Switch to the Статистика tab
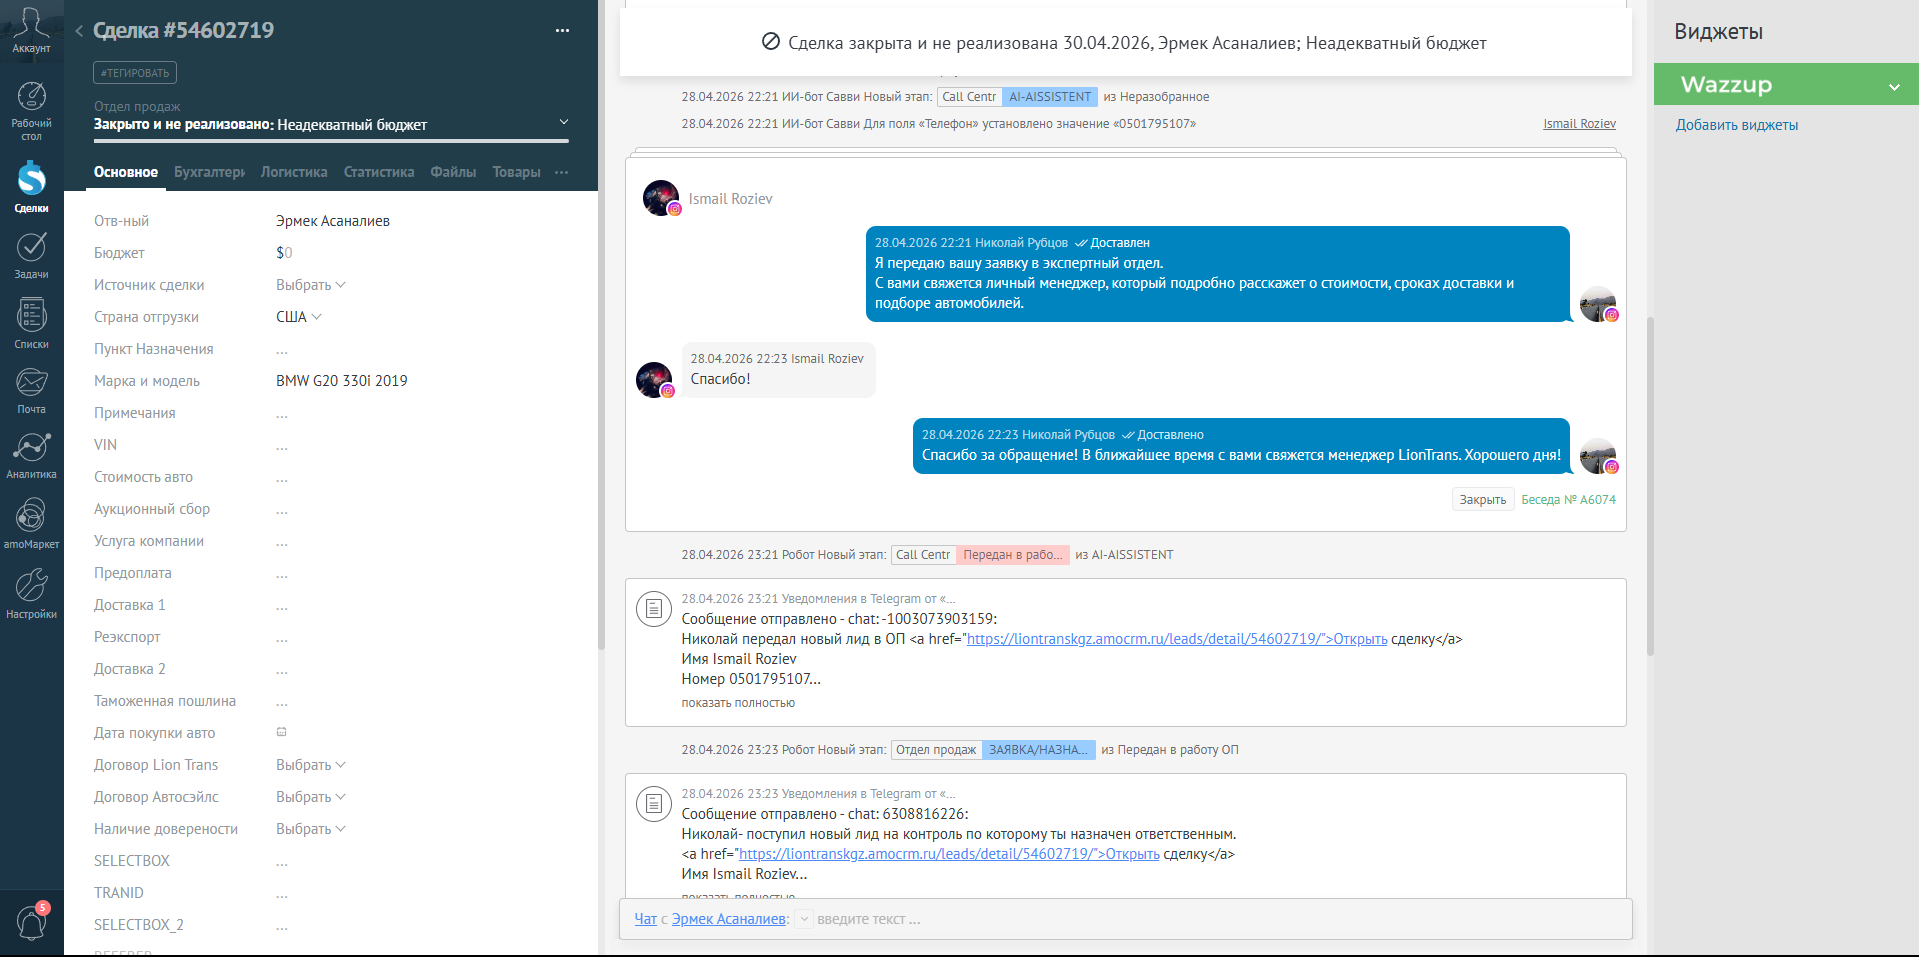This screenshot has height=957, width=1919. click(379, 172)
